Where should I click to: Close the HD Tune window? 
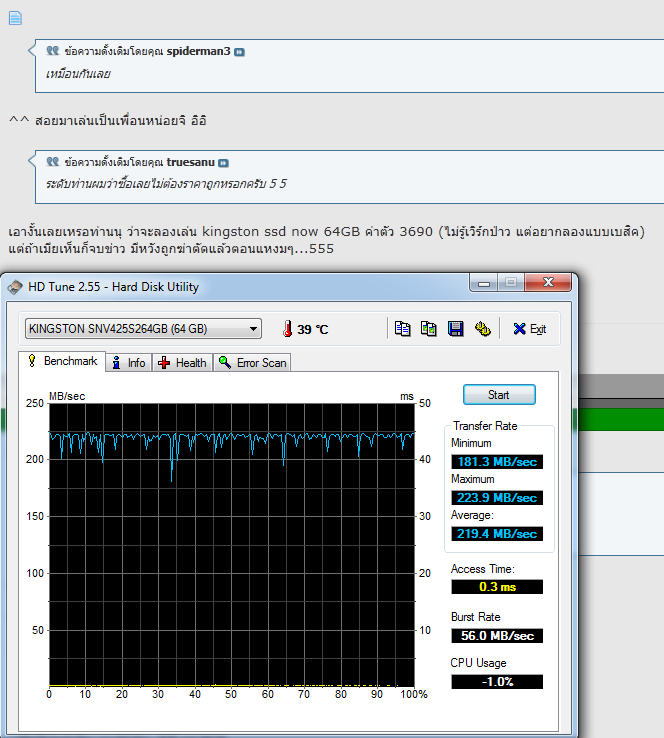pos(548,282)
